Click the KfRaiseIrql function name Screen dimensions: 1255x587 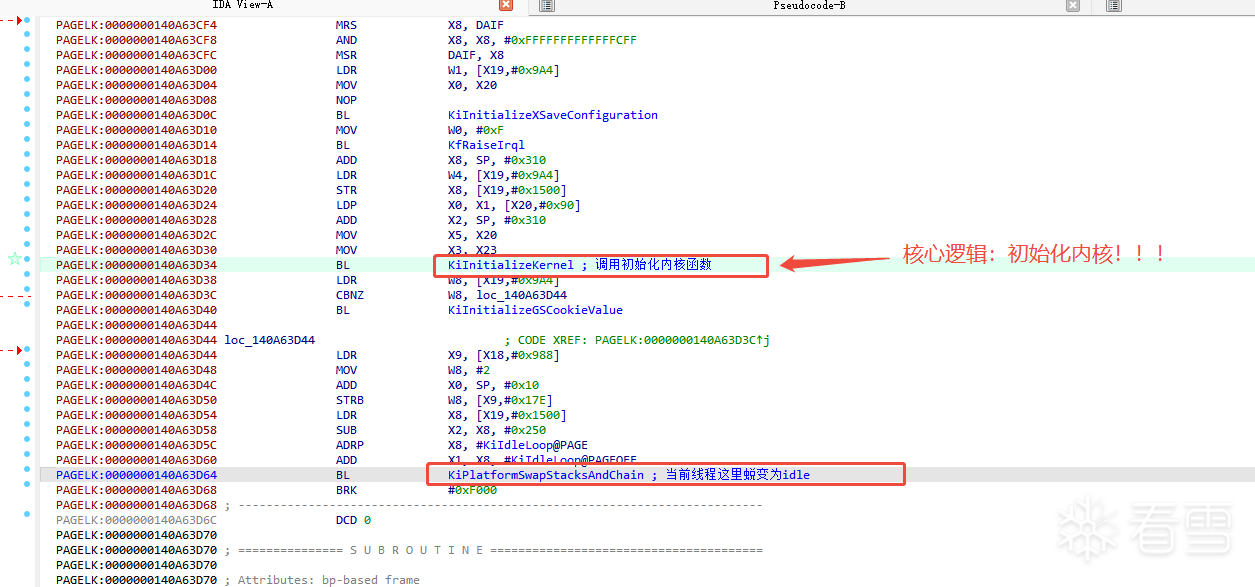tap(486, 145)
